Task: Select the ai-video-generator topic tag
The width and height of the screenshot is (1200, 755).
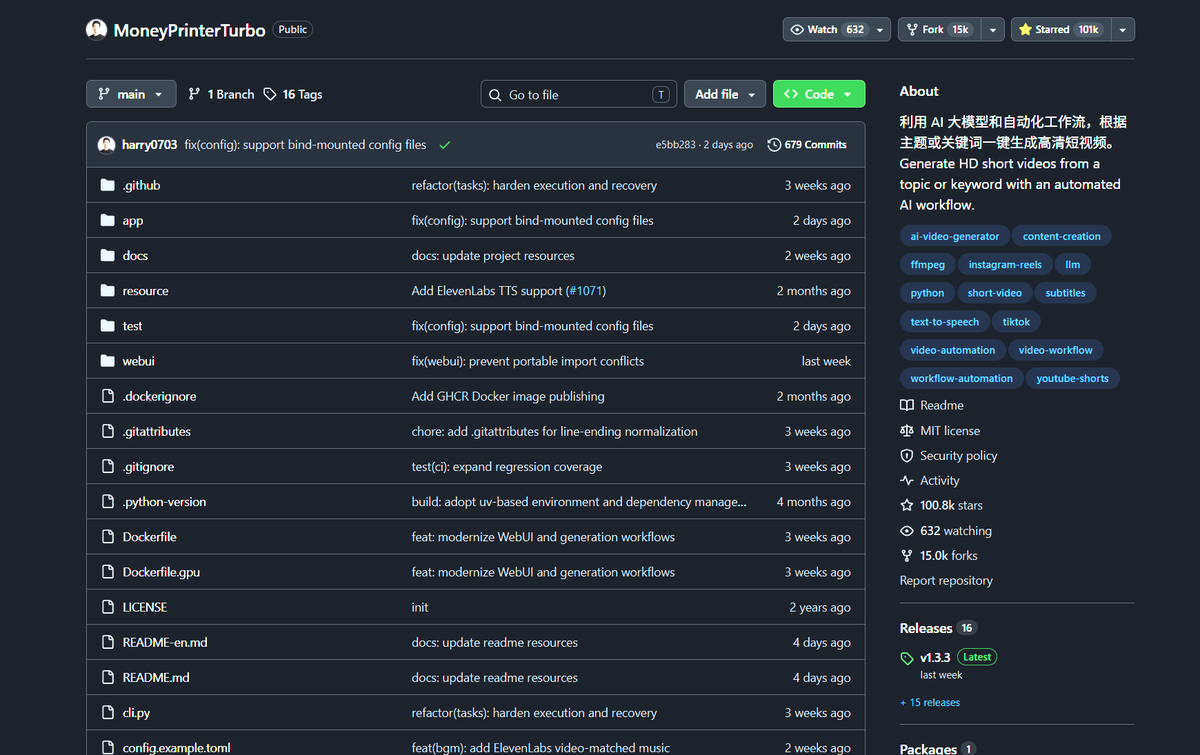Action: 954,237
